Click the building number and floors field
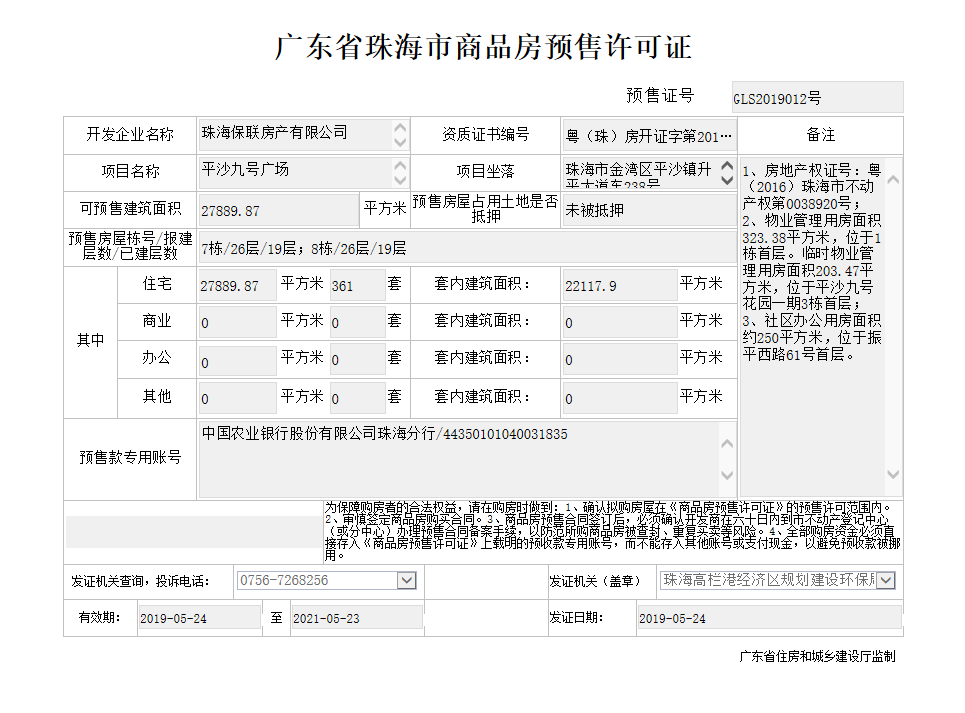 tap(466, 247)
